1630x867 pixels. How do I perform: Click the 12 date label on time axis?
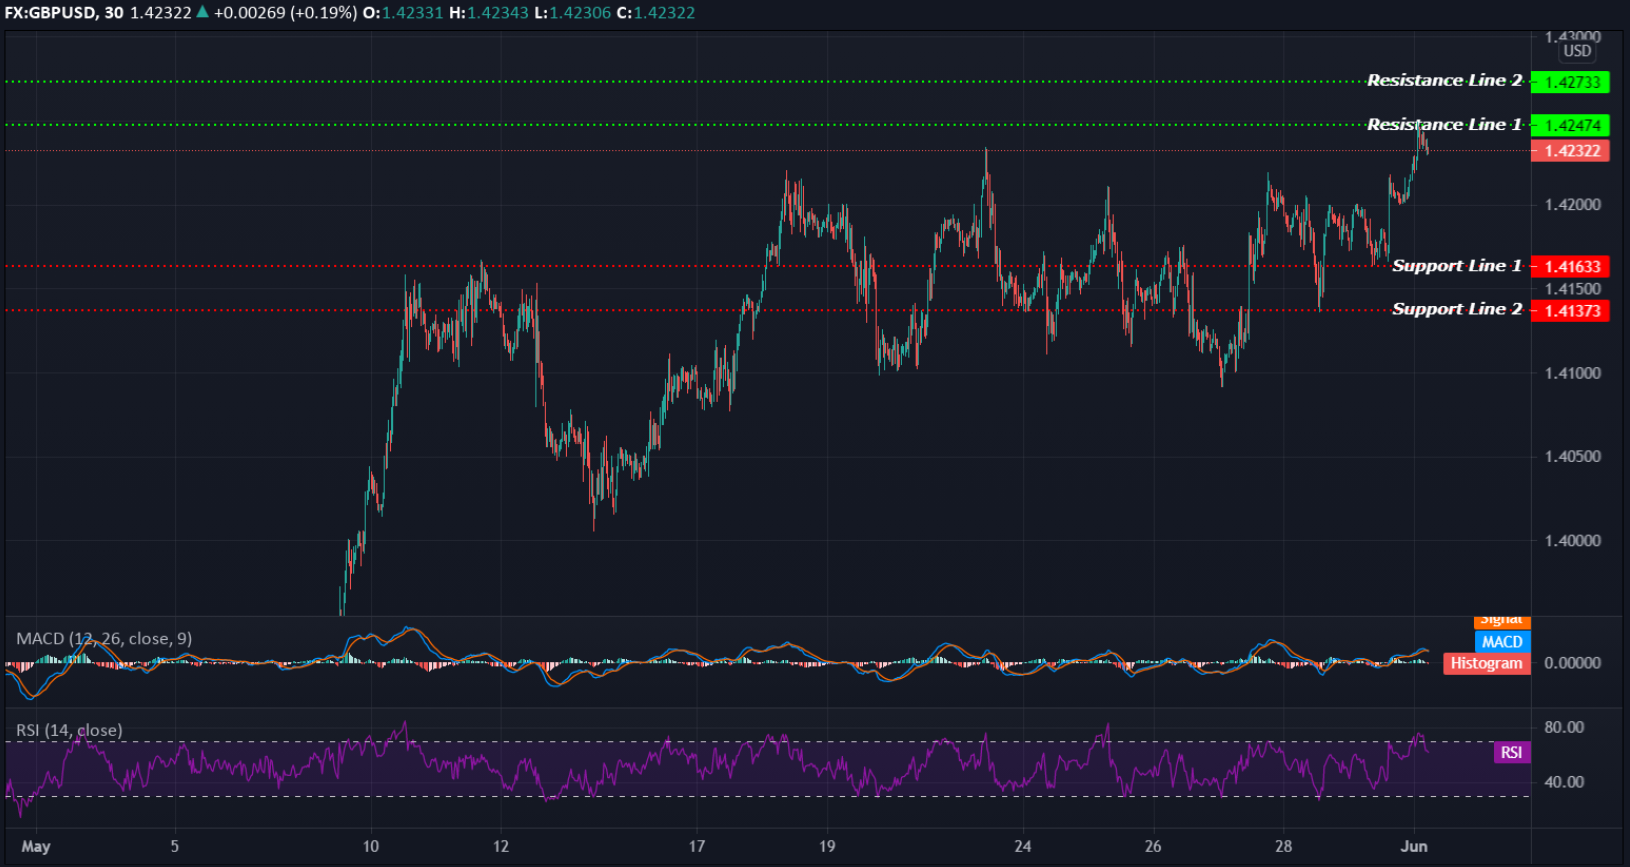[x=501, y=846]
